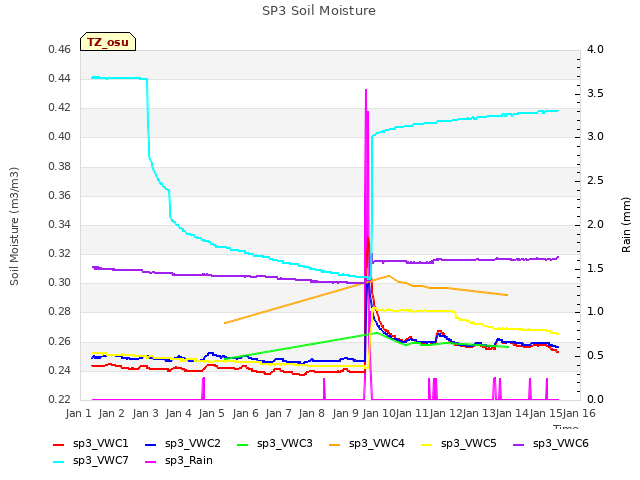
Task: Click the sp3_VWC1 legend label
Action: pos(100,443)
